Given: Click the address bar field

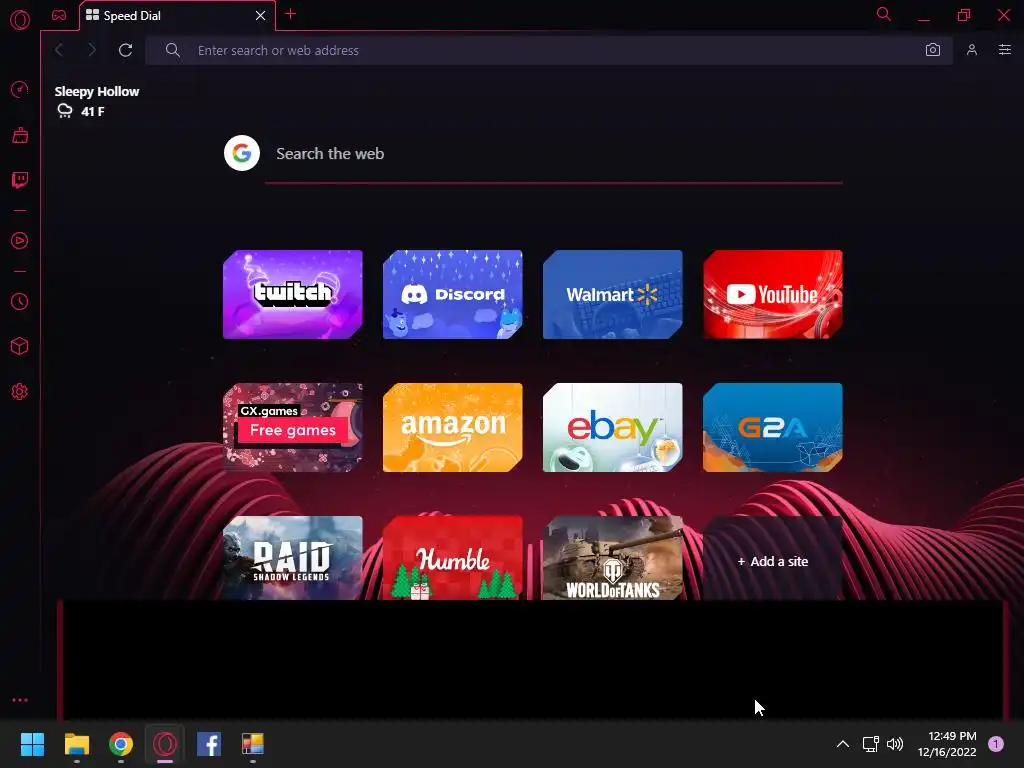Looking at the screenshot, I should pos(549,50).
